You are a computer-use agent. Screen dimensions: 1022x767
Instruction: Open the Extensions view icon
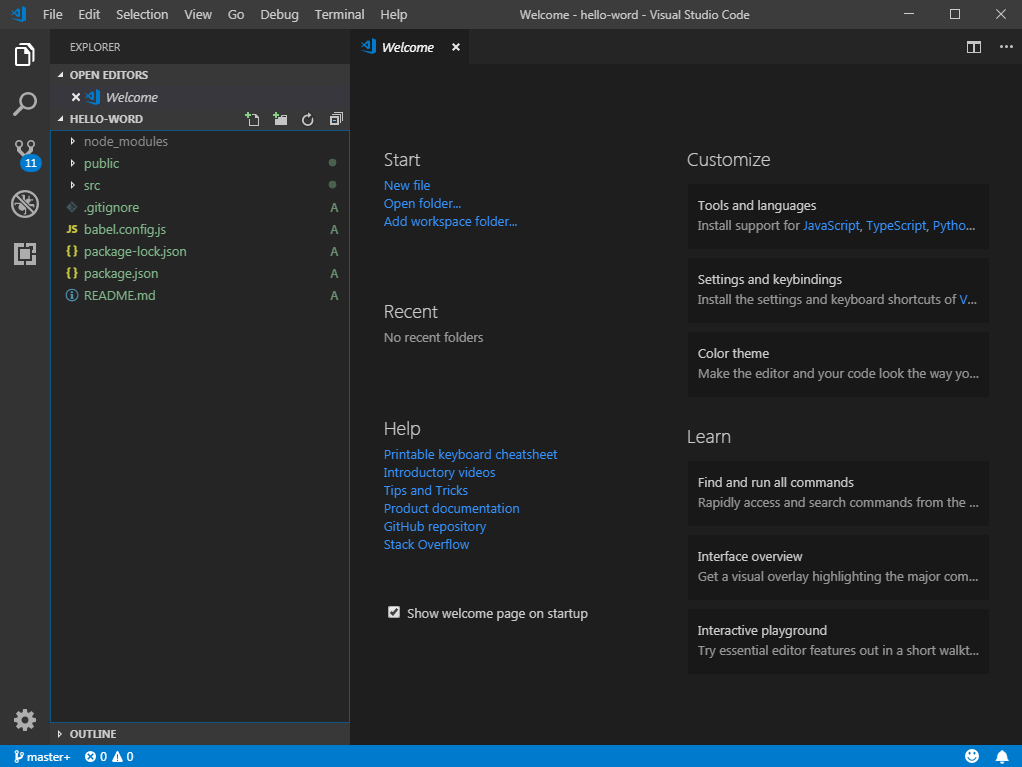tap(25, 254)
